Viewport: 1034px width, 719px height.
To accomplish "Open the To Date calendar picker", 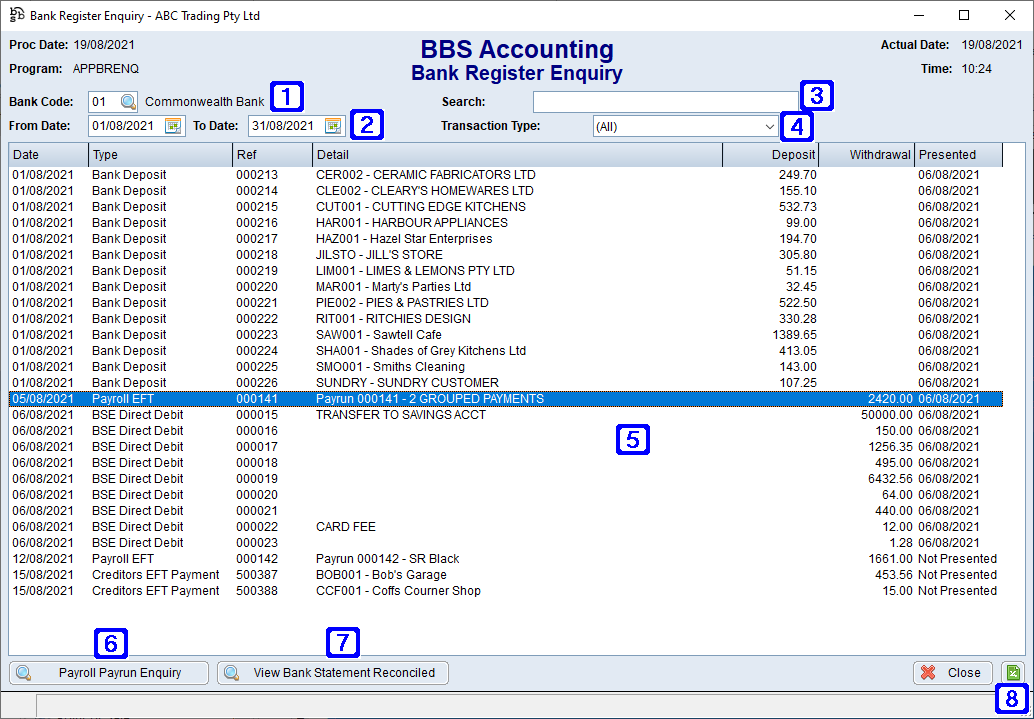I will [332, 124].
